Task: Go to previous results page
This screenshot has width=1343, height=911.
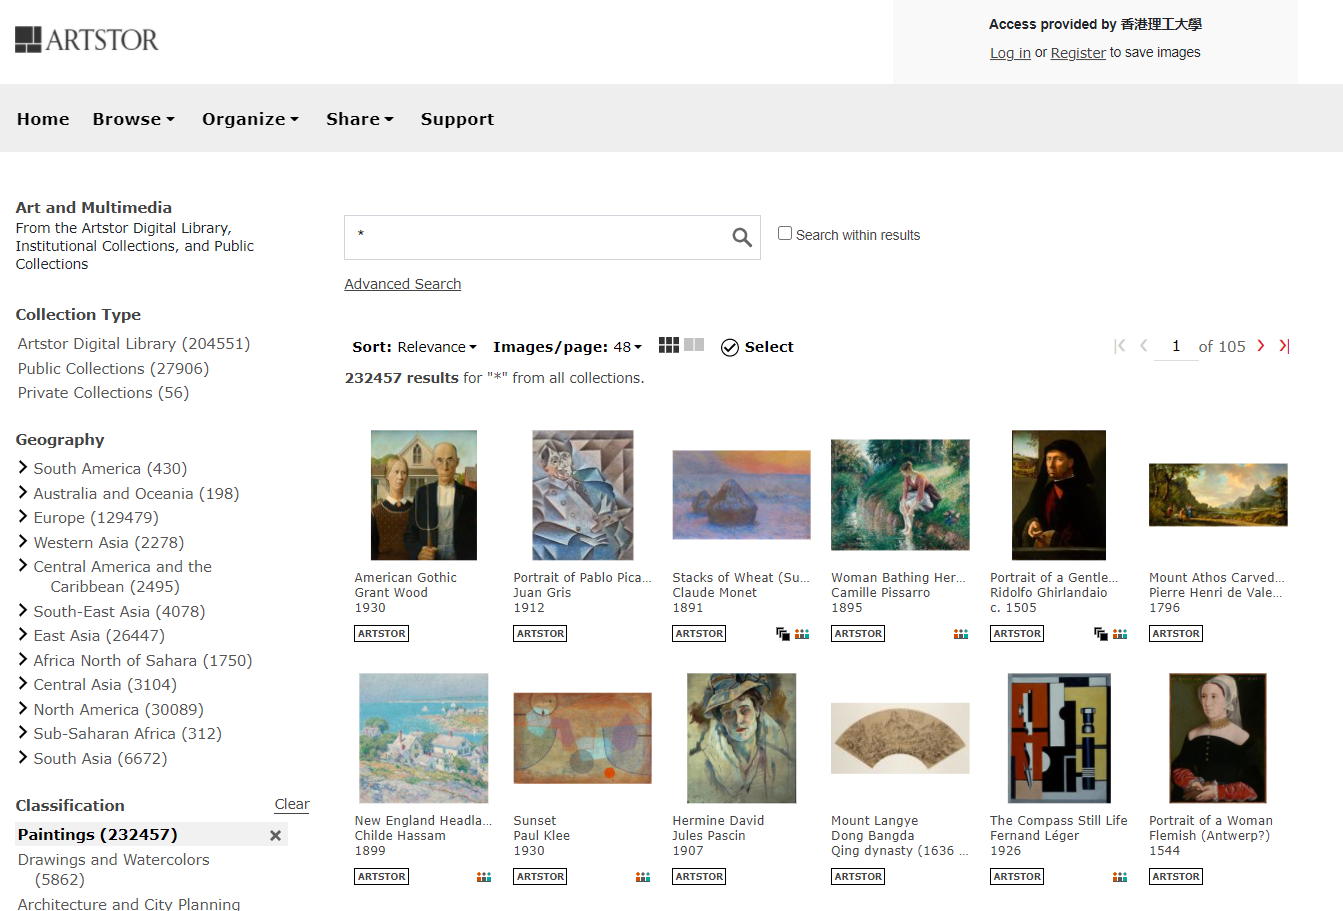Action: point(1144,346)
